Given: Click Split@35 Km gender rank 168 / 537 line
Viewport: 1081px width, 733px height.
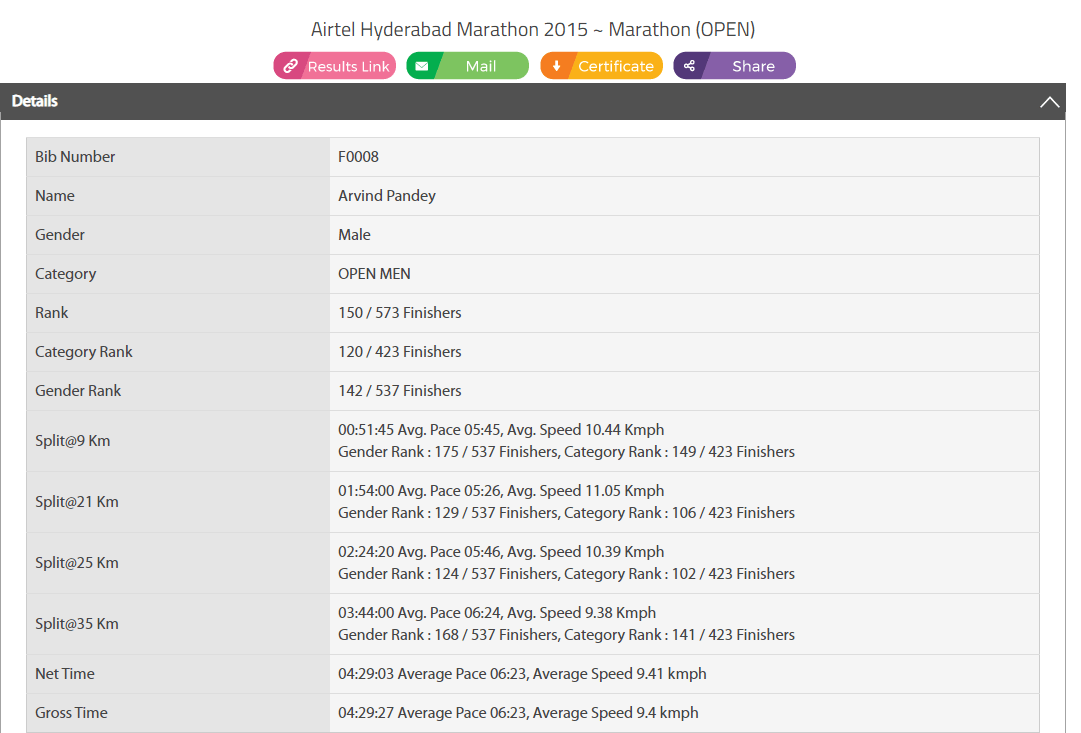Looking at the screenshot, I should 566,635.
